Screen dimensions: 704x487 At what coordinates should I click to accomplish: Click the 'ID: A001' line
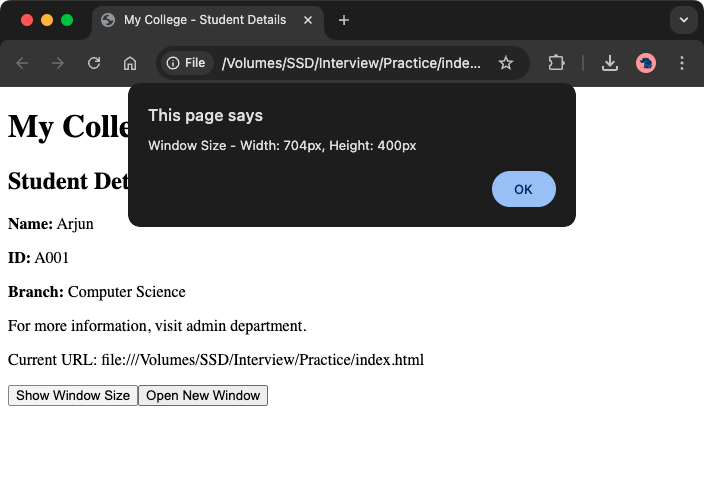[x=38, y=258]
